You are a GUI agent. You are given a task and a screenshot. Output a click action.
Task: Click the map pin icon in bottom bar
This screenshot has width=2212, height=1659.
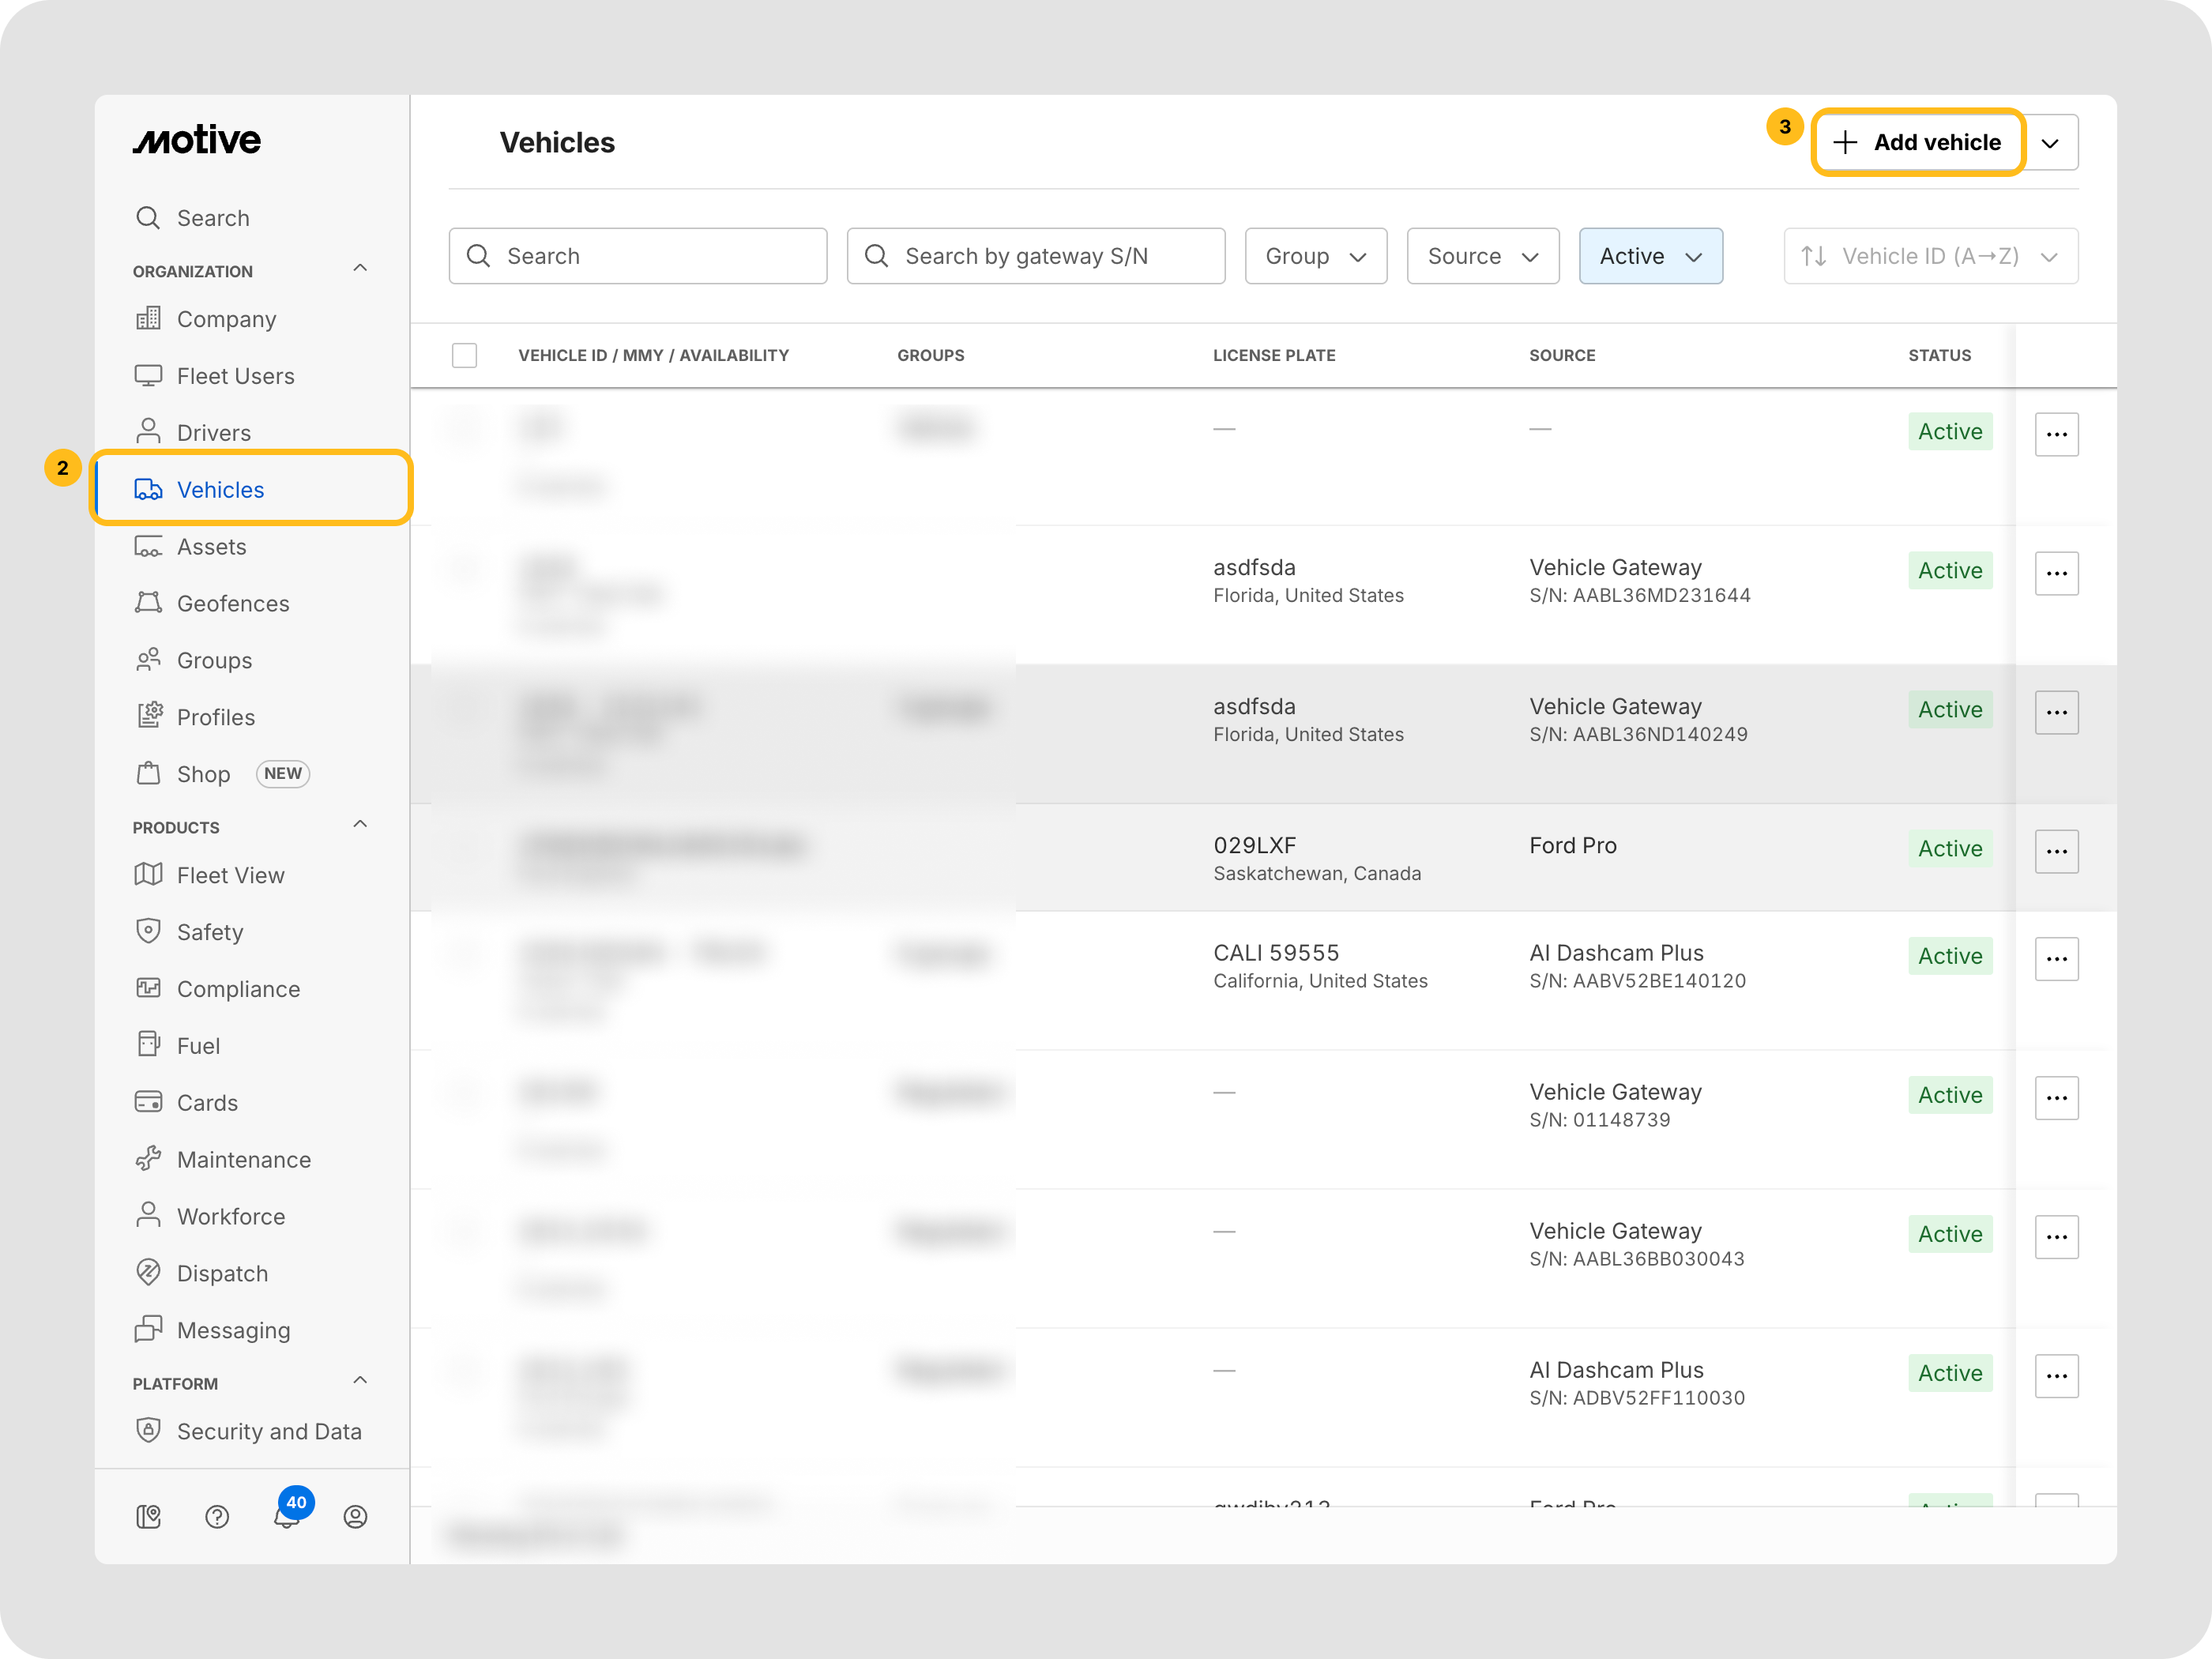coord(148,1517)
